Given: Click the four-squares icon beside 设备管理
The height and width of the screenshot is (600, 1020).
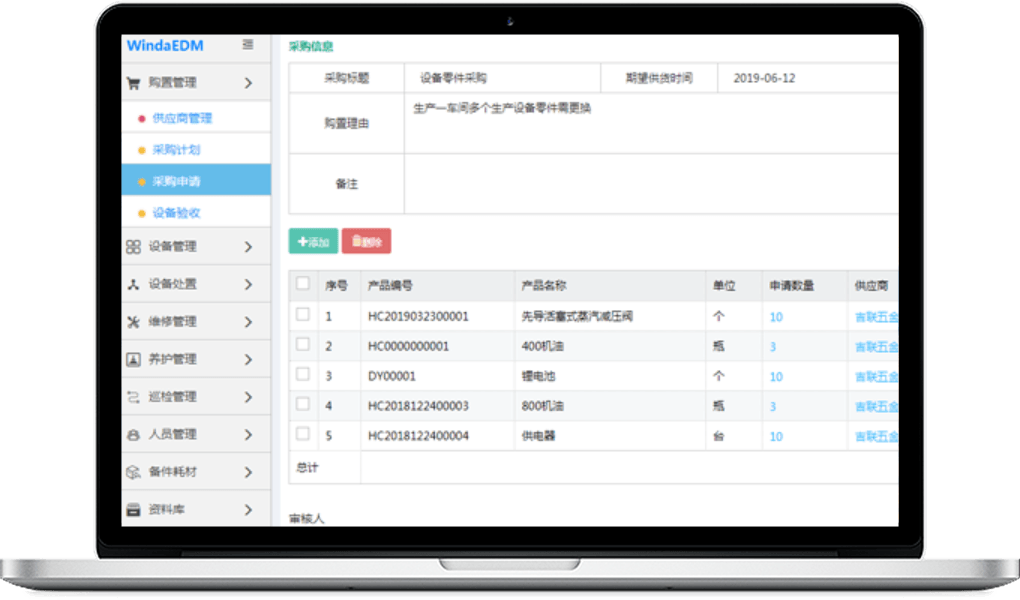Looking at the screenshot, I should [132, 246].
